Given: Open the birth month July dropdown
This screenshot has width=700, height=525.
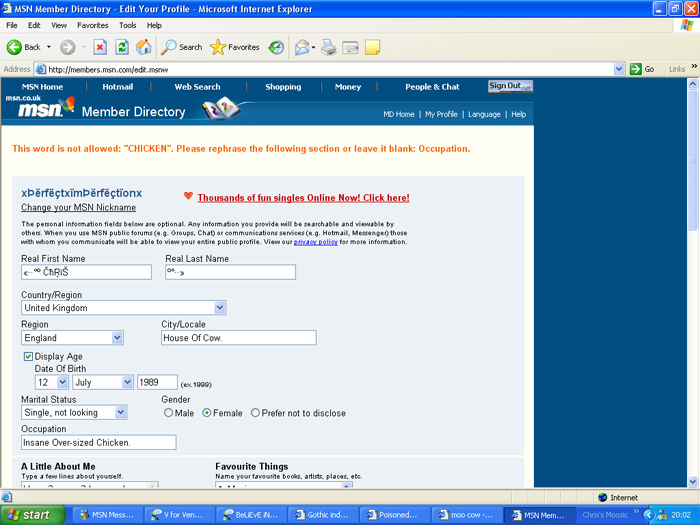Looking at the screenshot, I should [127, 382].
